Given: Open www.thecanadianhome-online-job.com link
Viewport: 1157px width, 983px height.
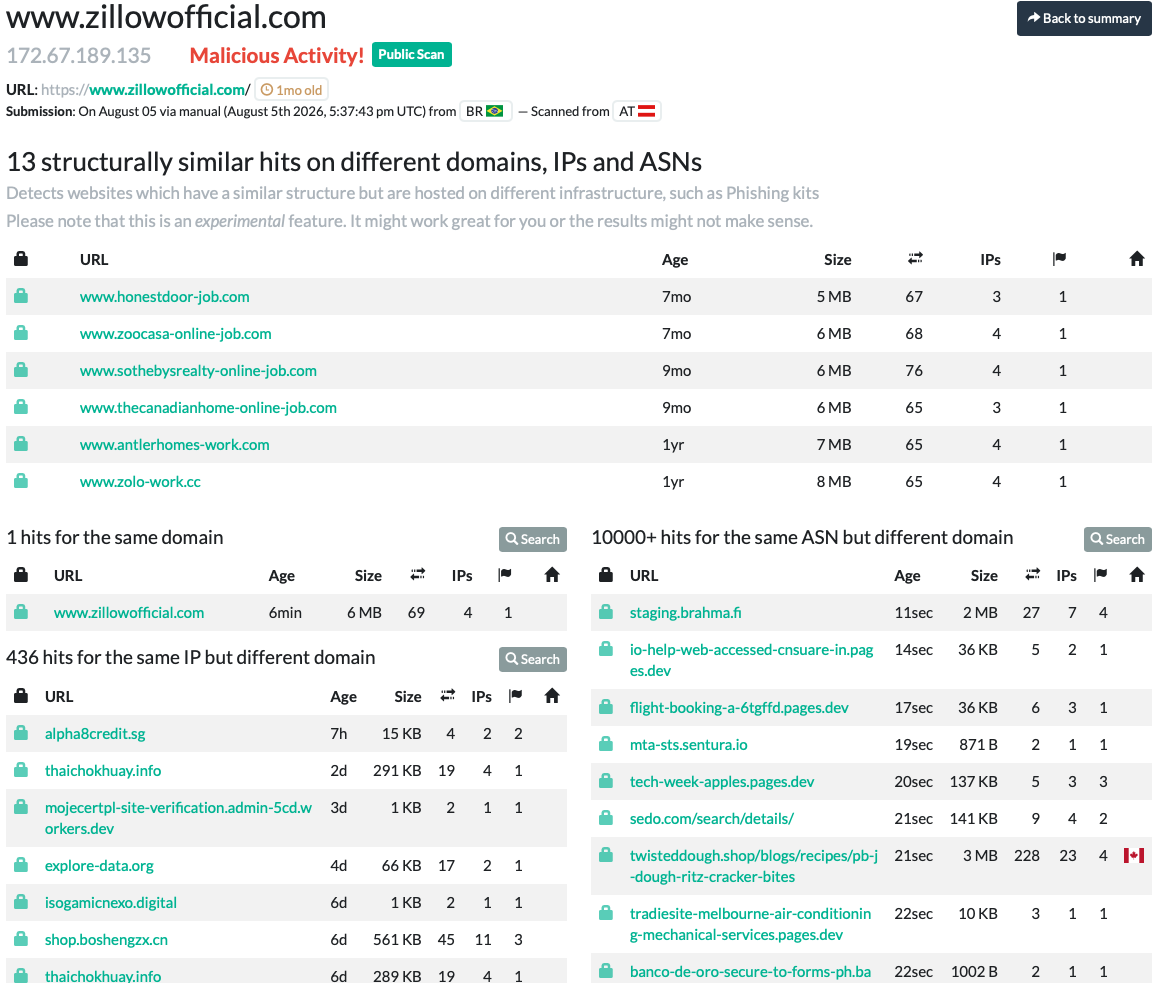Looking at the screenshot, I should pyautogui.click(x=208, y=407).
